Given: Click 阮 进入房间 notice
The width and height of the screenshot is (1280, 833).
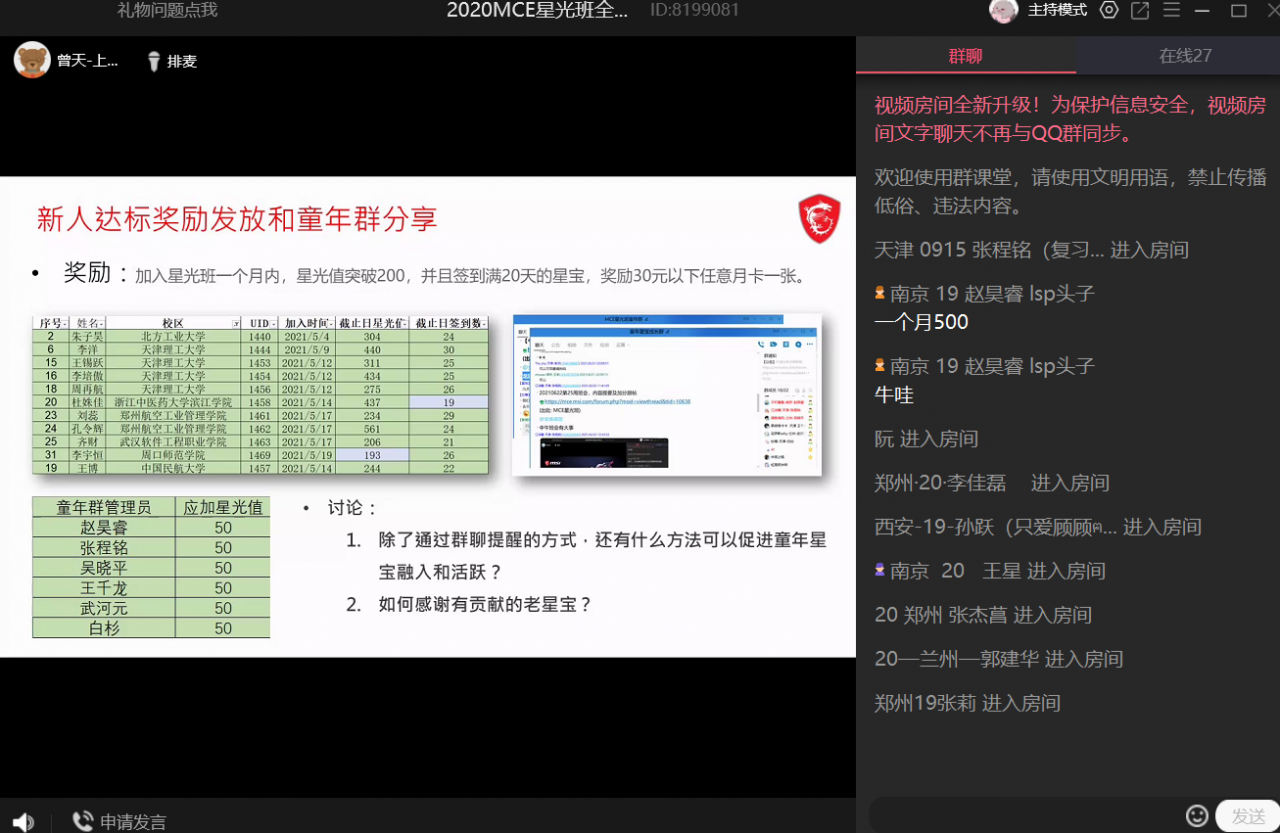Looking at the screenshot, I should (926, 438).
